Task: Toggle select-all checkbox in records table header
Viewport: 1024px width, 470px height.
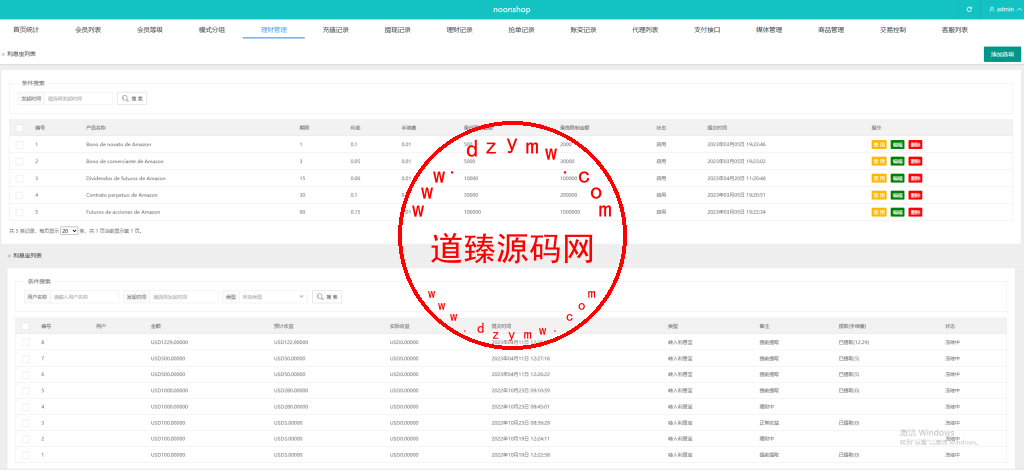Action: (25, 326)
